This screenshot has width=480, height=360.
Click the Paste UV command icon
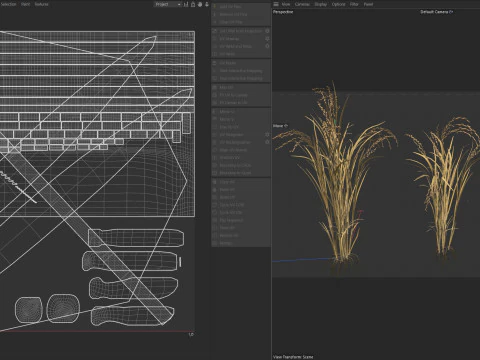pyautogui.click(x=215, y=190)
